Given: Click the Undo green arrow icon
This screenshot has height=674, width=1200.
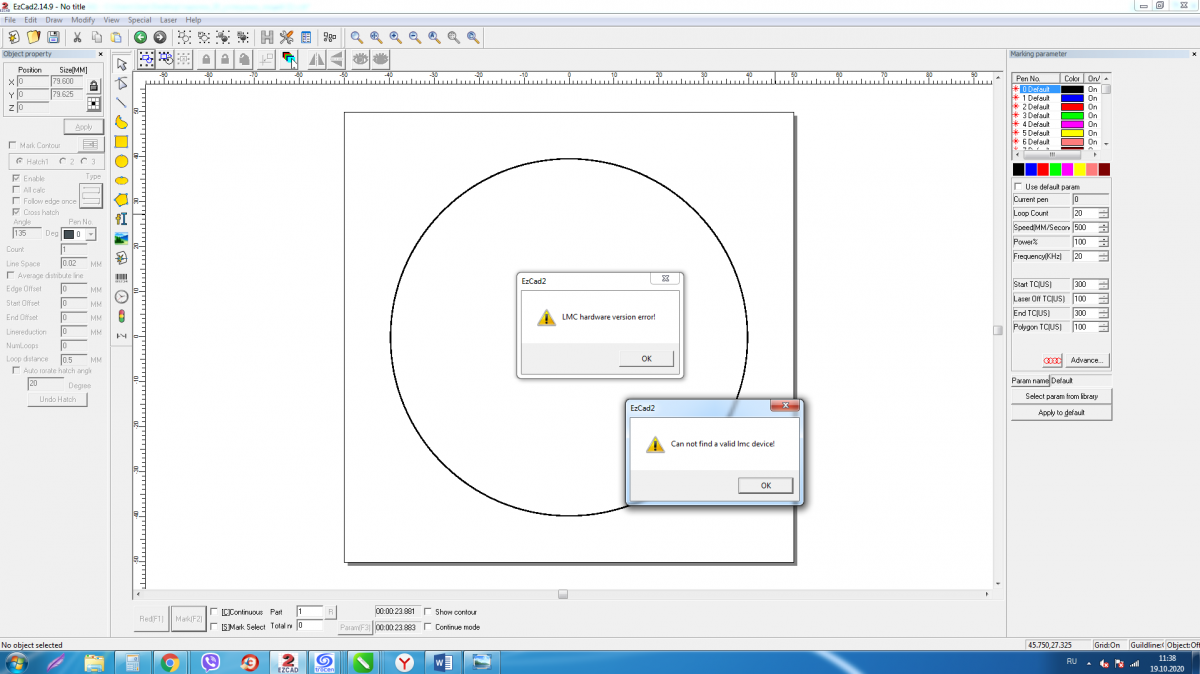Looking at the screenshot, I should point(140,37).
